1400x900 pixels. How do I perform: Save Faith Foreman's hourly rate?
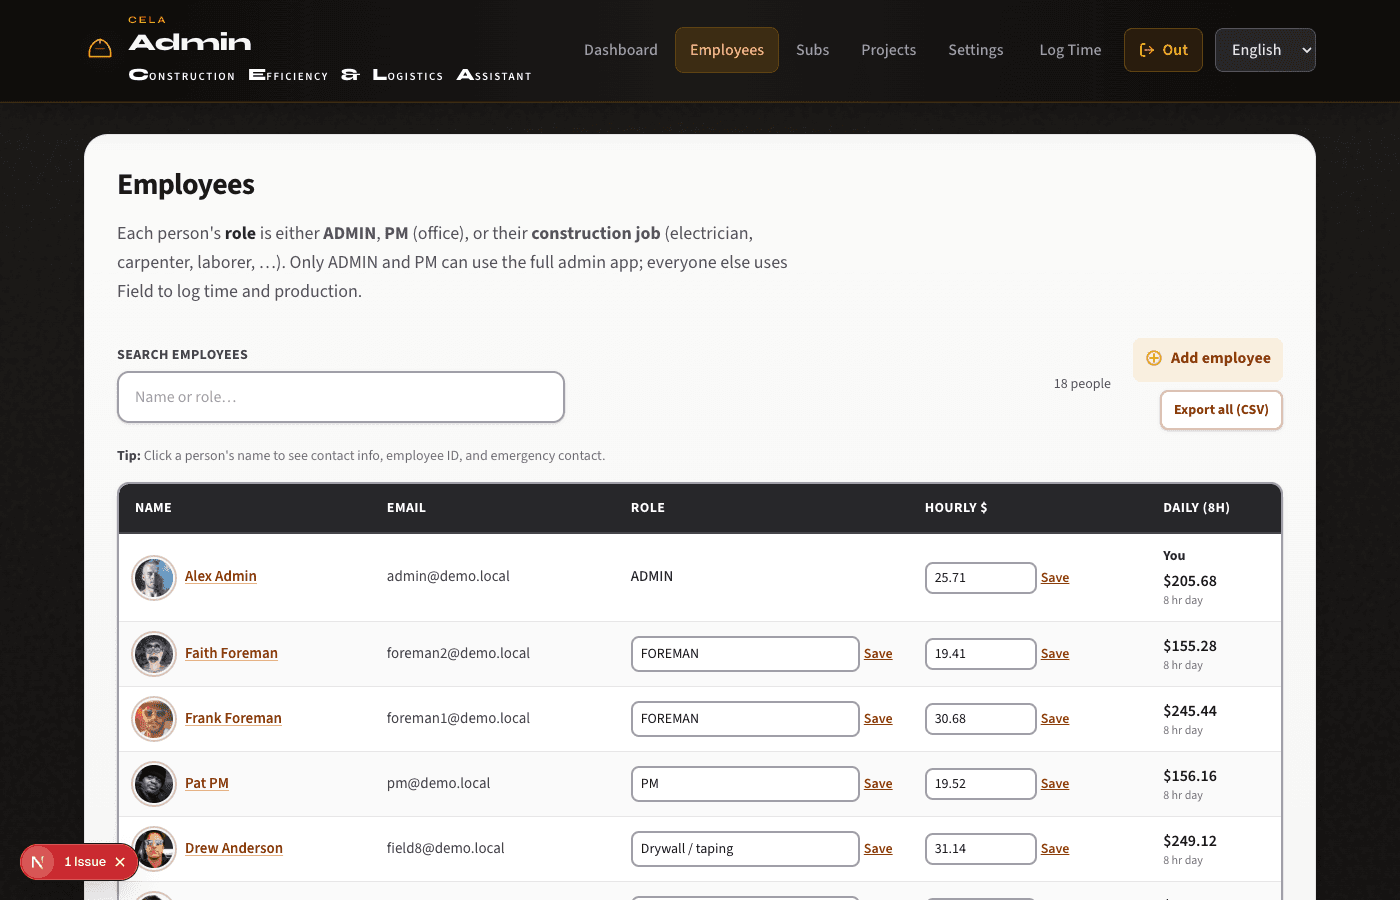1055,653
